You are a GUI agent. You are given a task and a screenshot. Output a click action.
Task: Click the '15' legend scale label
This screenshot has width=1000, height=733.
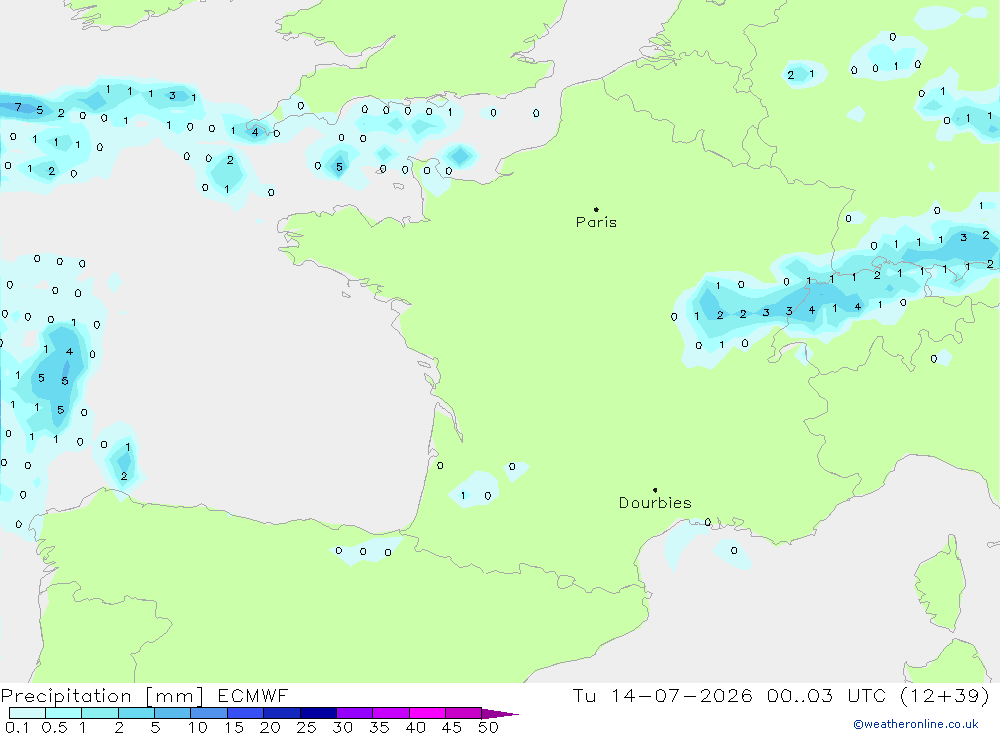pos(234,727)
